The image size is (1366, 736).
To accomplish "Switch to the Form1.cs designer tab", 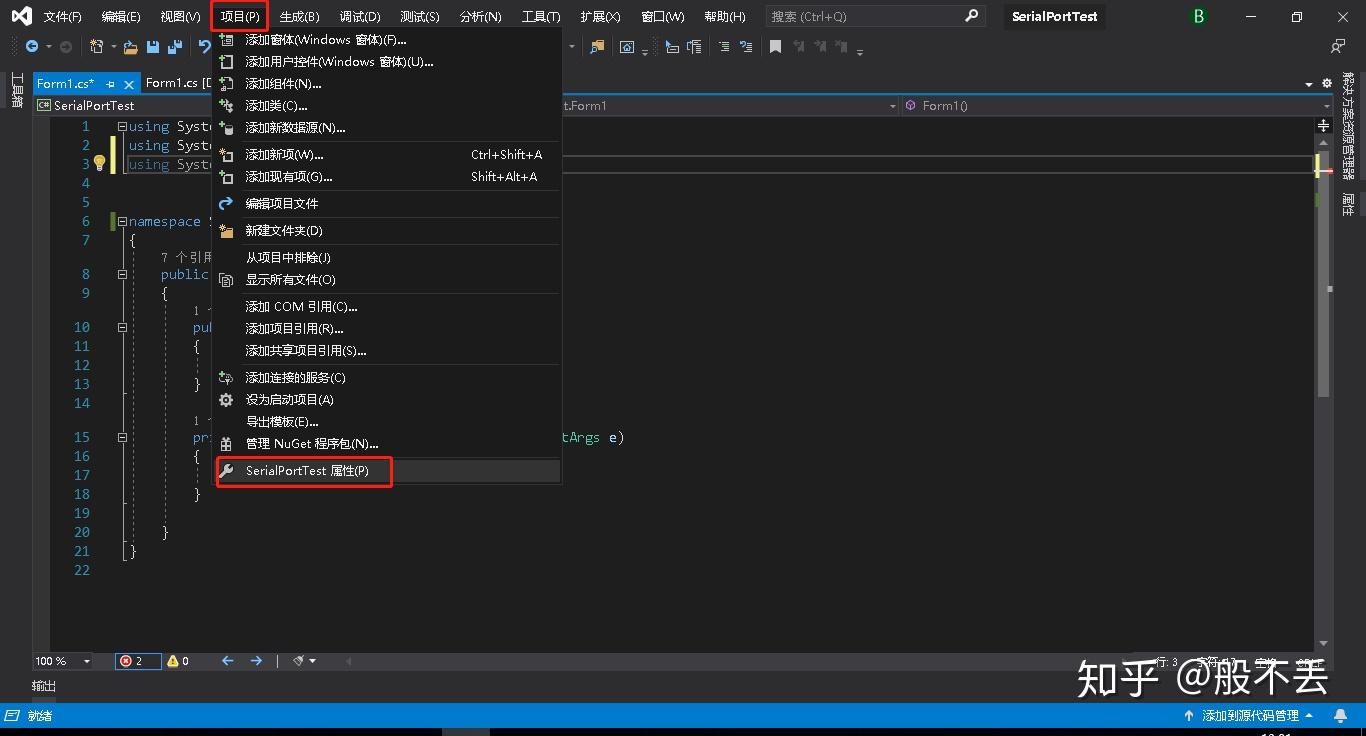I will click(177, 83).
